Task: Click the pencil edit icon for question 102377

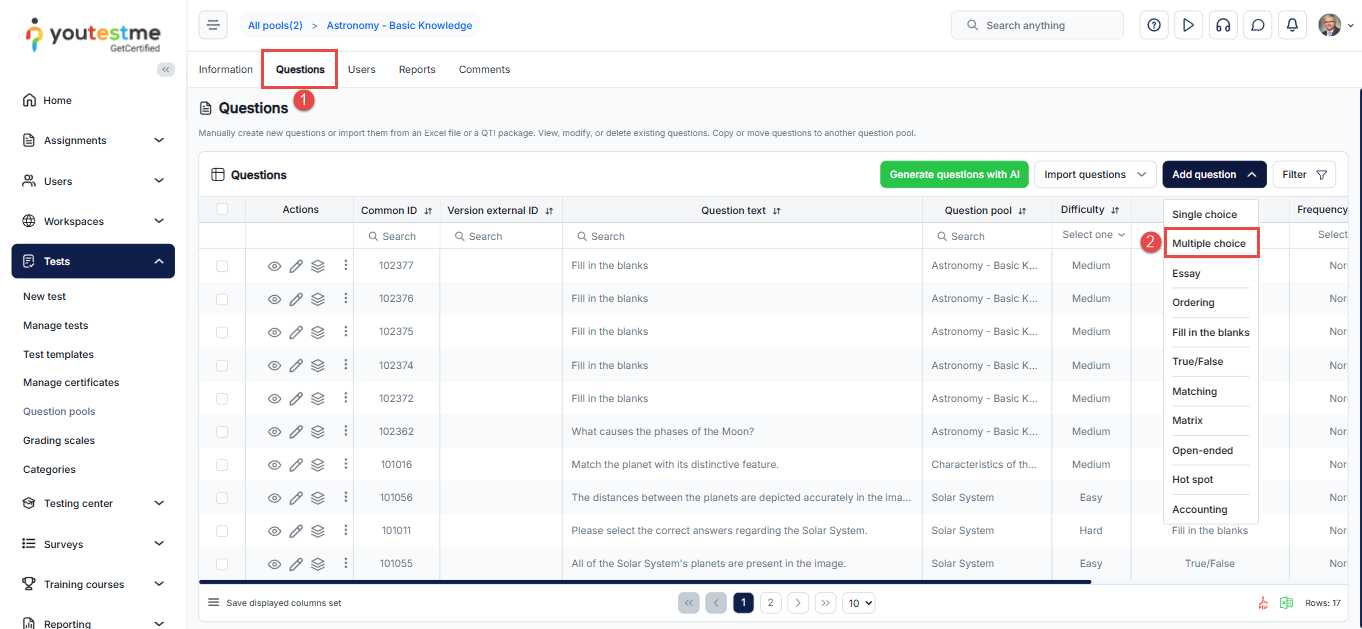Action: click(x=296, y=266)
